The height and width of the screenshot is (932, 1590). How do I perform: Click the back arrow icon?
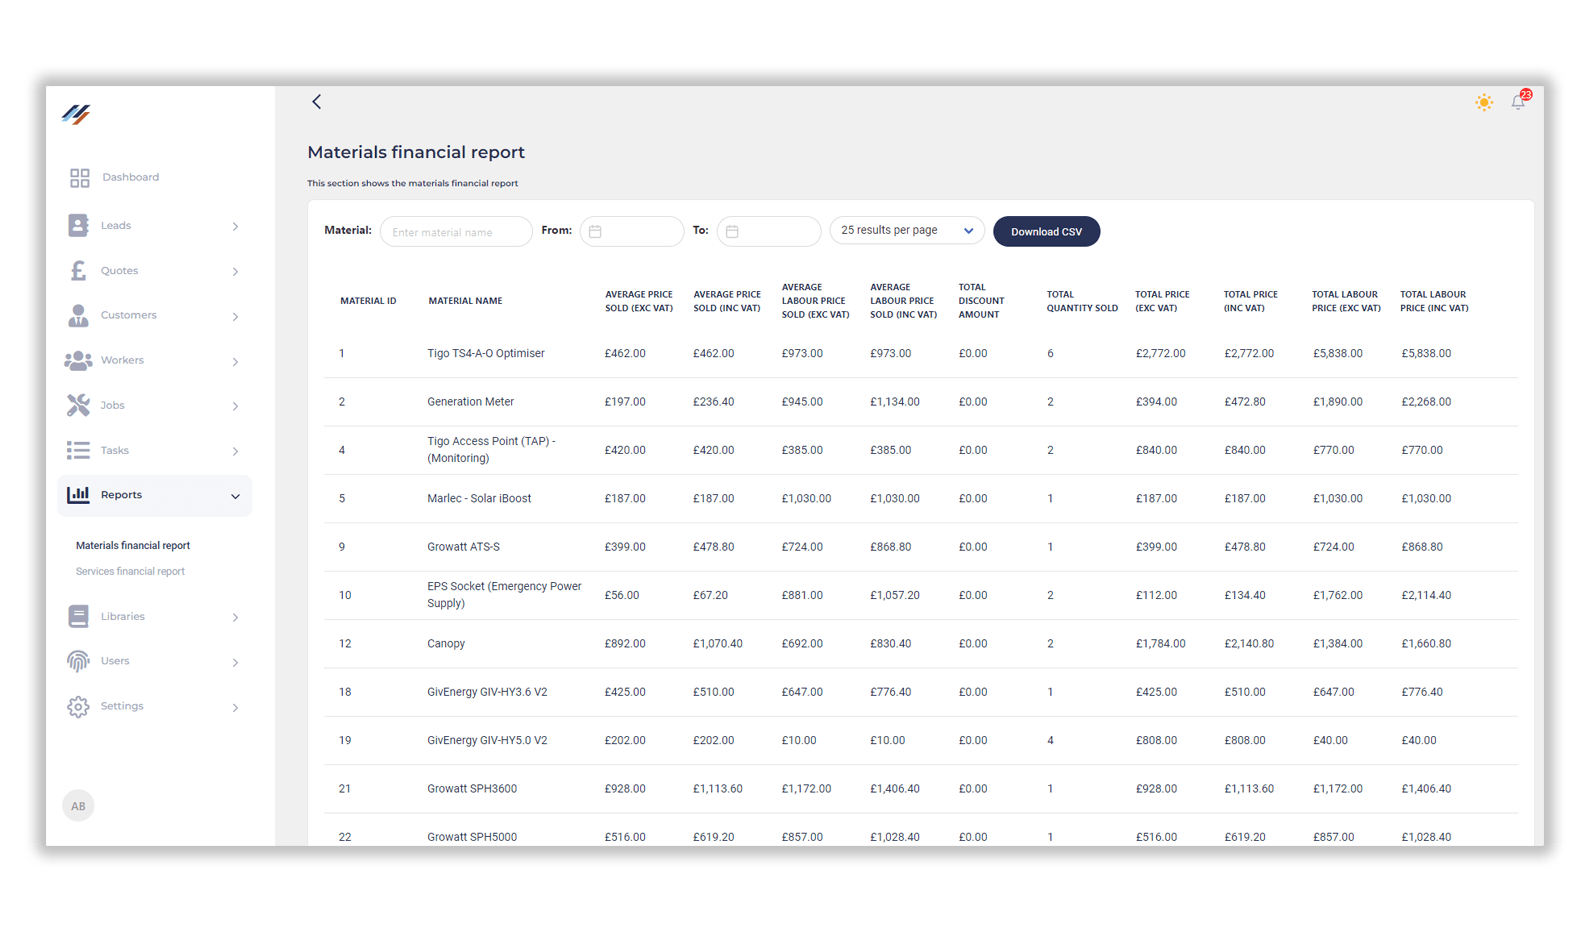coord(316,102)
